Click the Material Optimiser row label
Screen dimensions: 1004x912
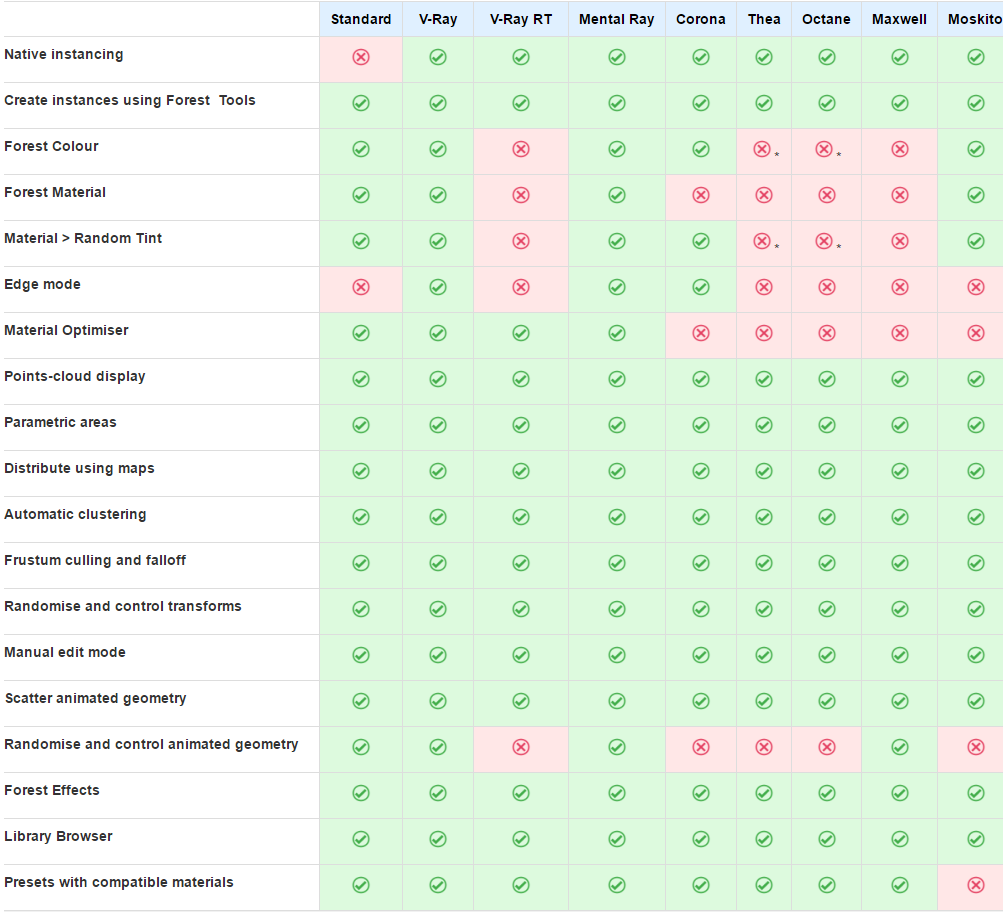click(x=67, y=330)
